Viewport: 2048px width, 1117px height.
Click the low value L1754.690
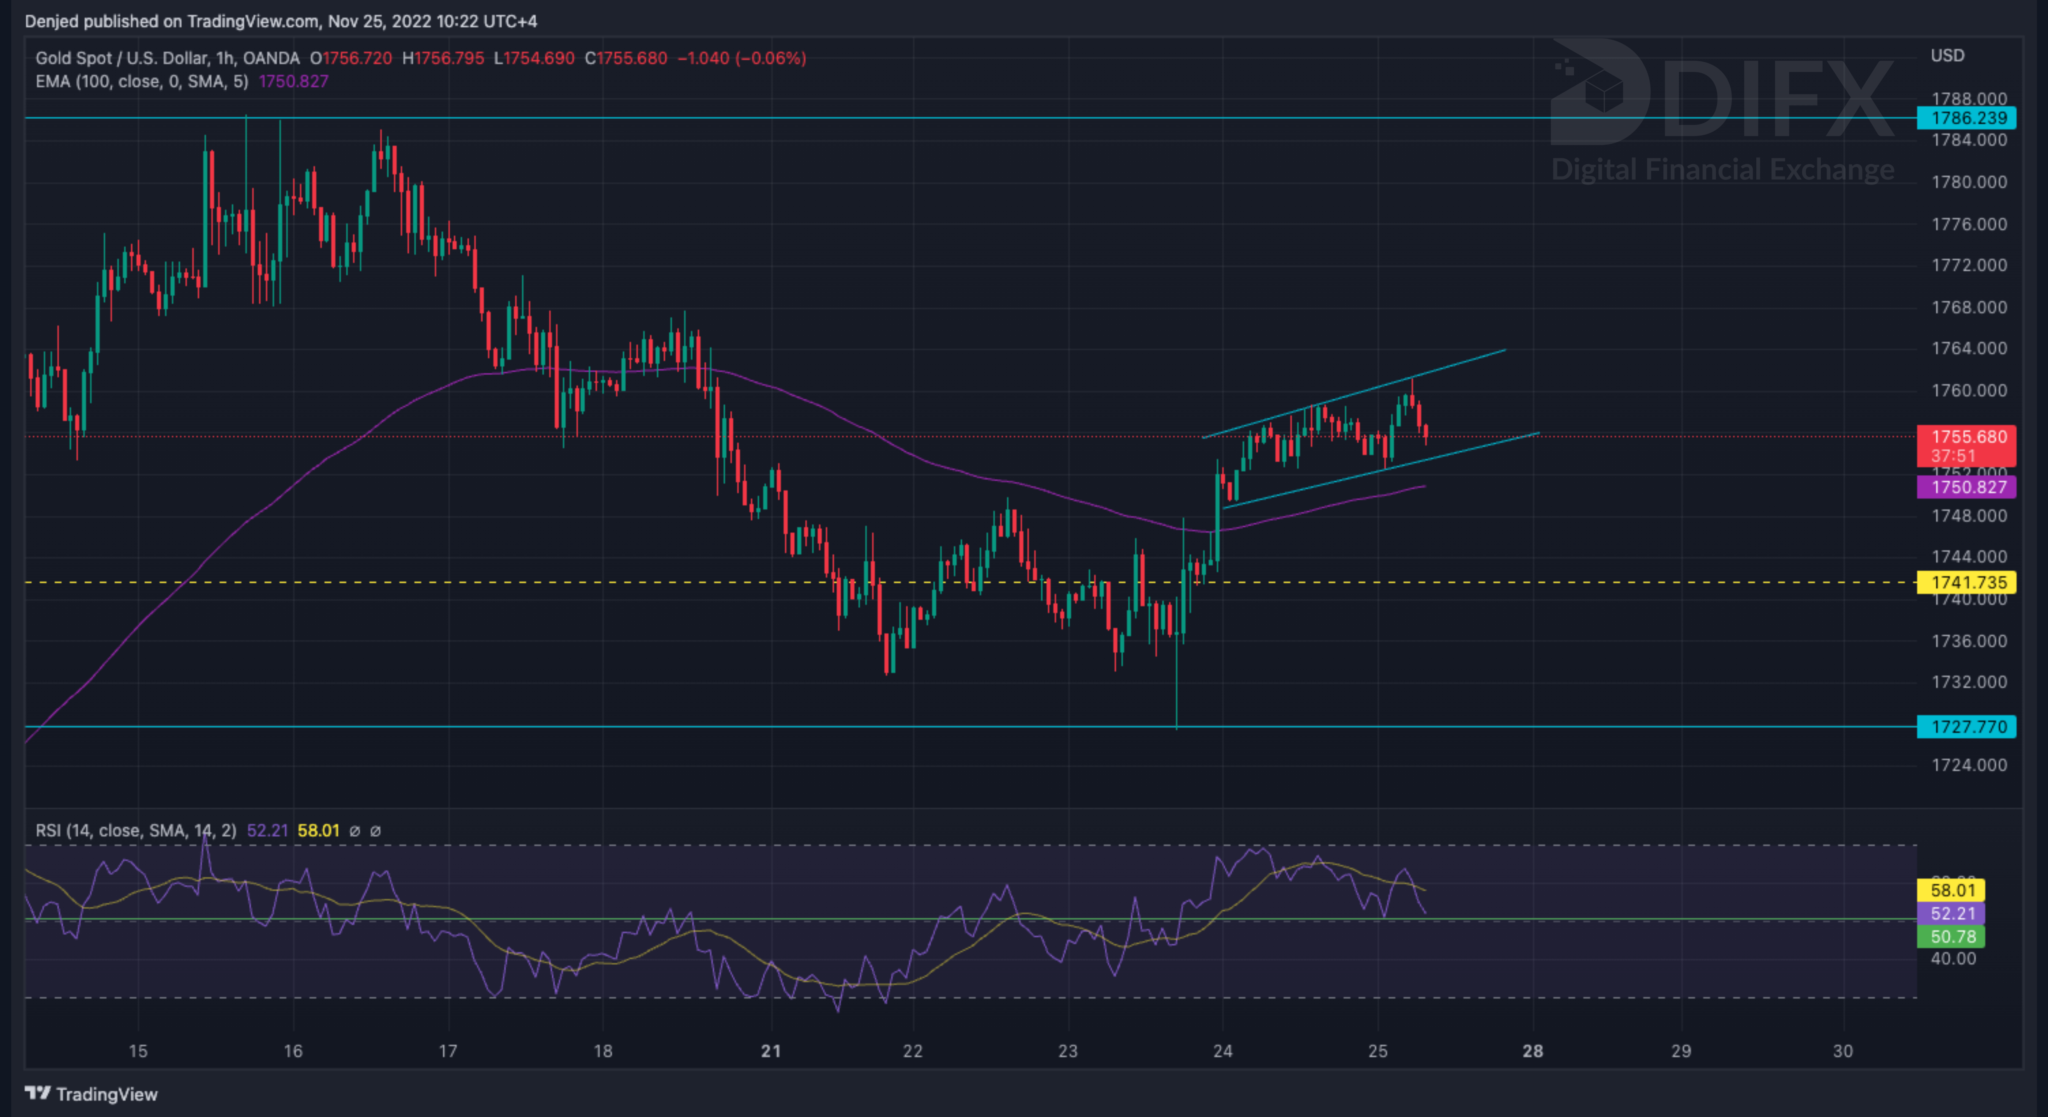[x=534, y=58]
